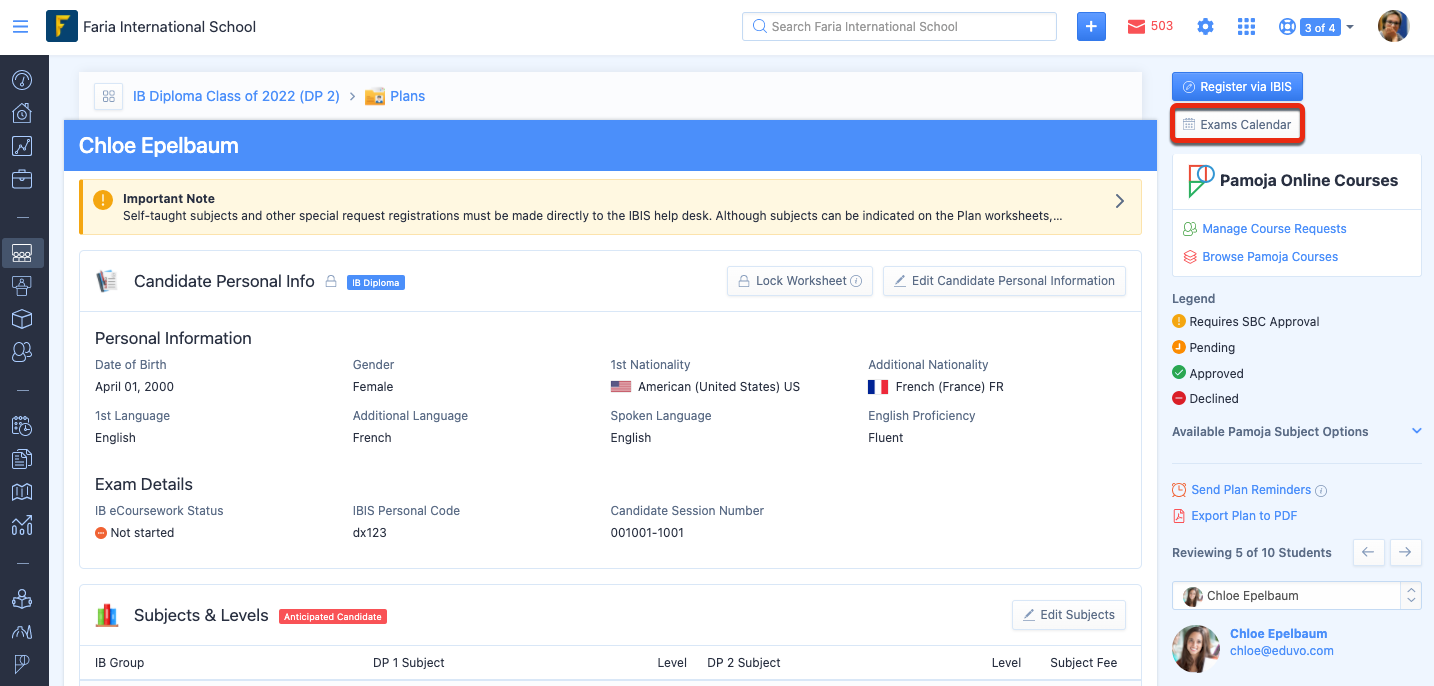Click Chloe Epelbaum name link in sidebar
1434x686 pixels.
tap(1278, 634)
